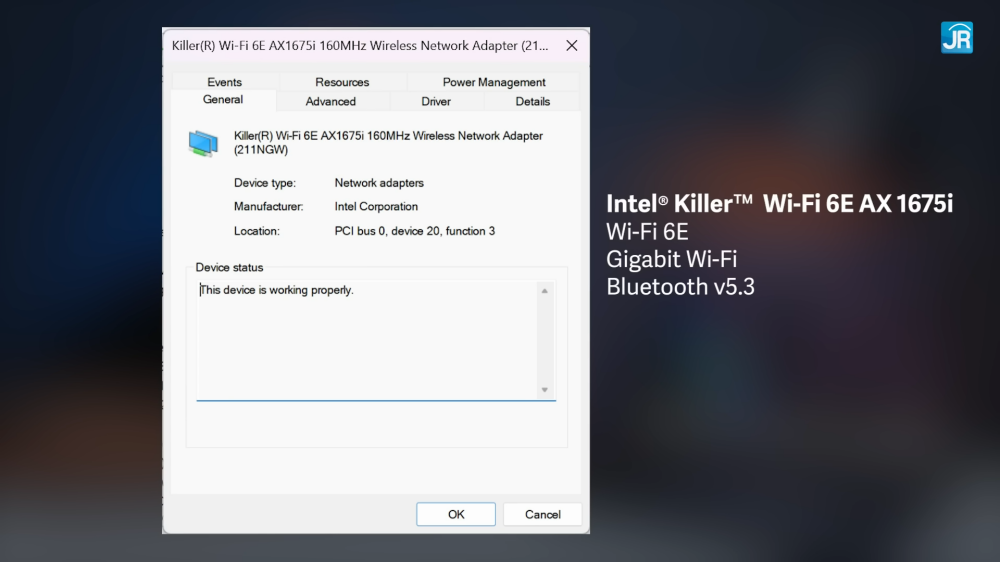Click the network adapter device icon
The image size is (1000, 562).
pyautogui.click(x=203, y=143)
